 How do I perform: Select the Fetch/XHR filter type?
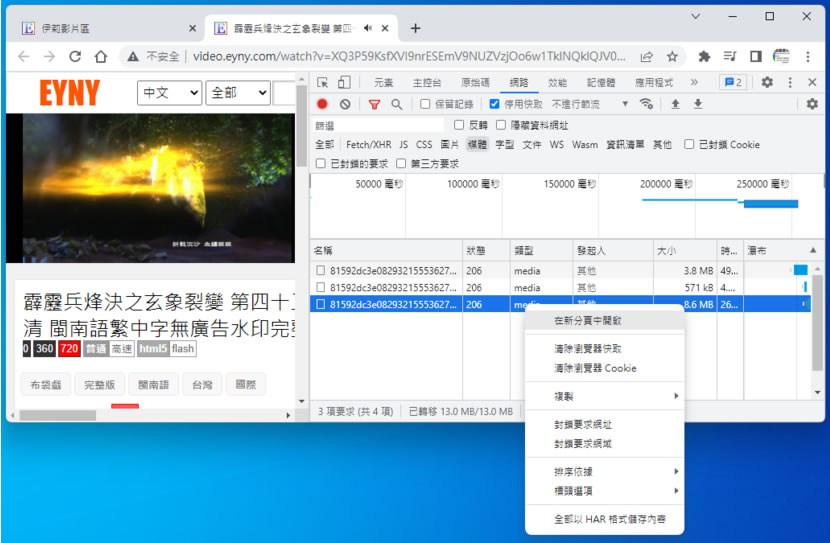click(368, 145)
